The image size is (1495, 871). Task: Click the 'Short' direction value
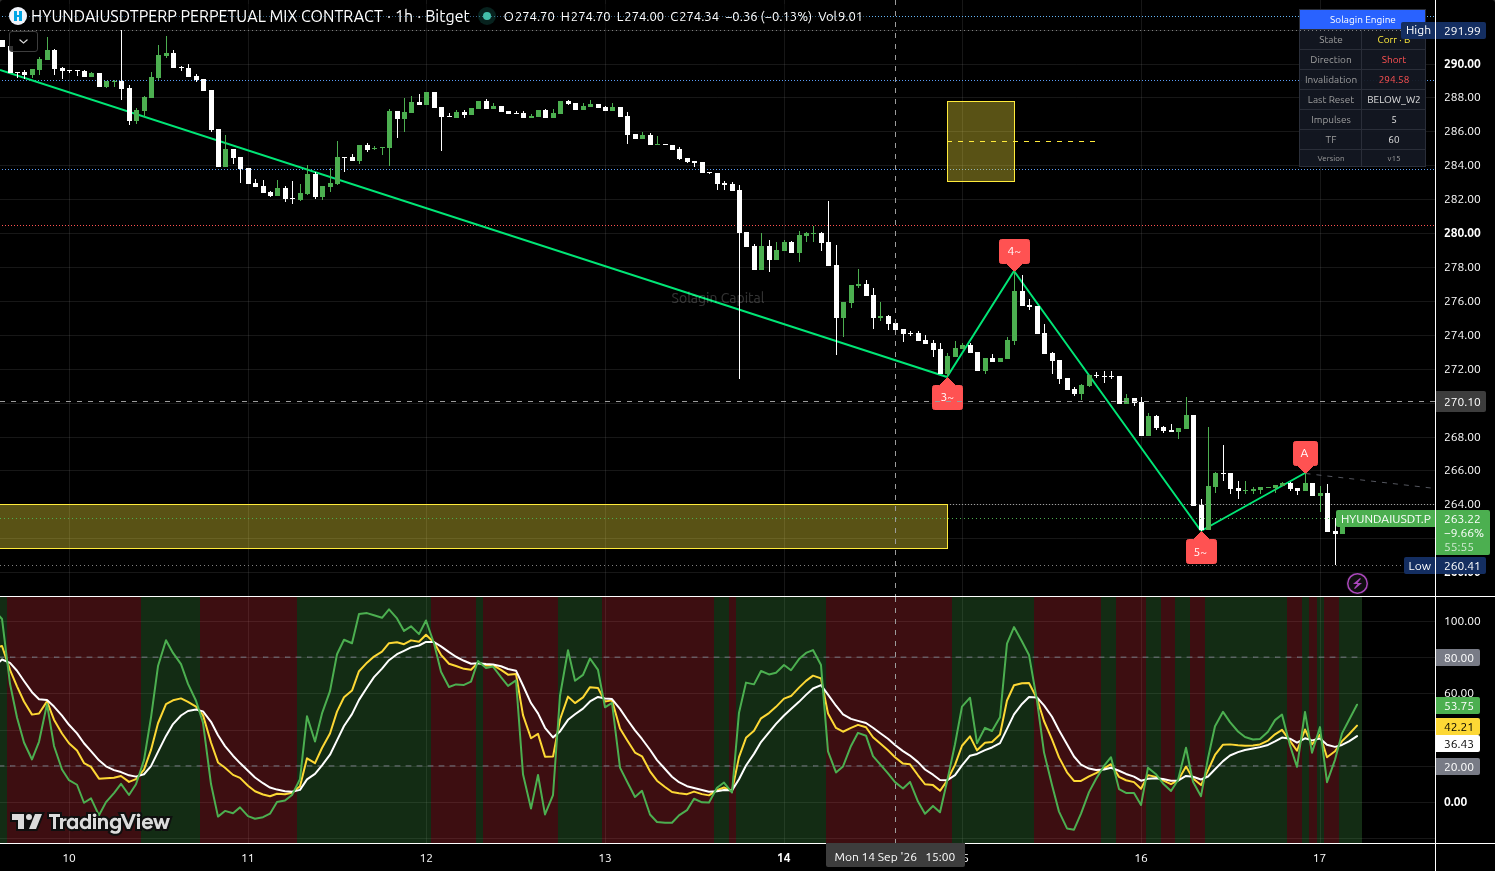[1393, 60]
